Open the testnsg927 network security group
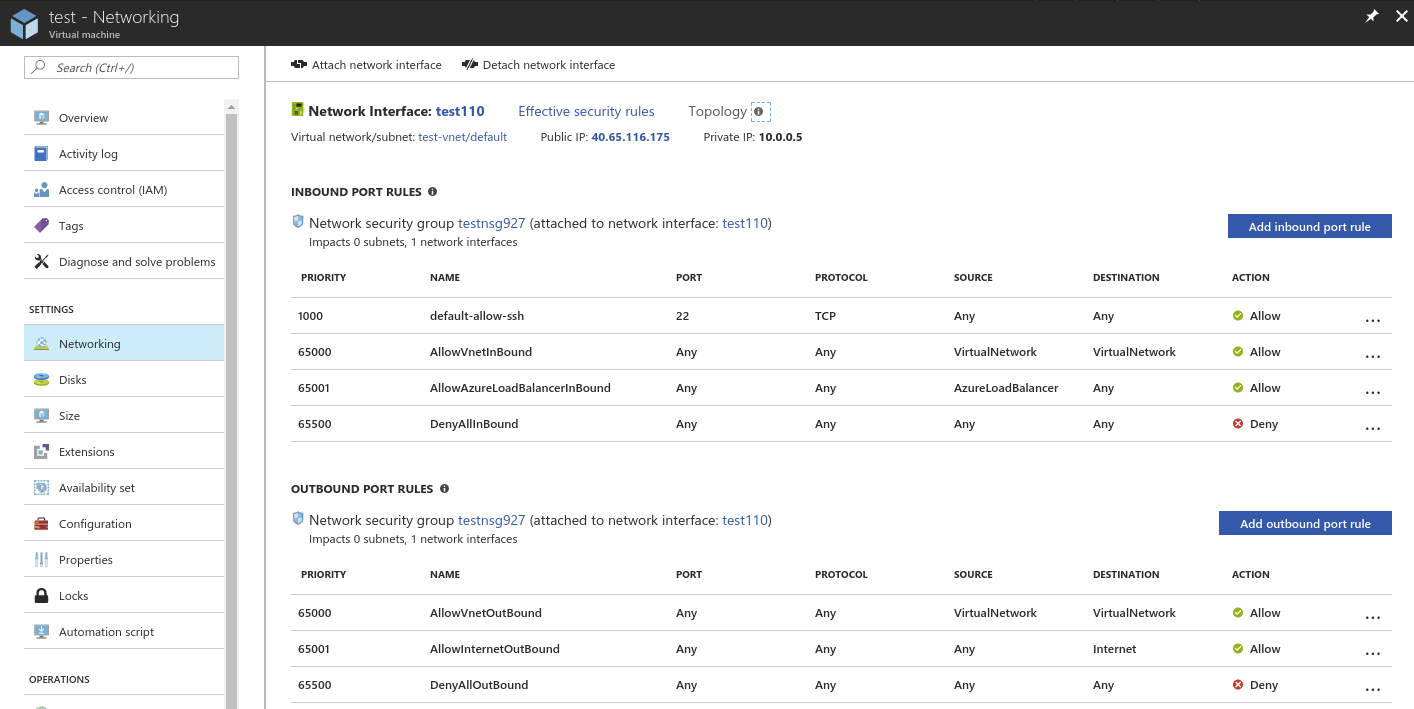1414x709 pixels. pyautogui.click(x=491, y=222)
